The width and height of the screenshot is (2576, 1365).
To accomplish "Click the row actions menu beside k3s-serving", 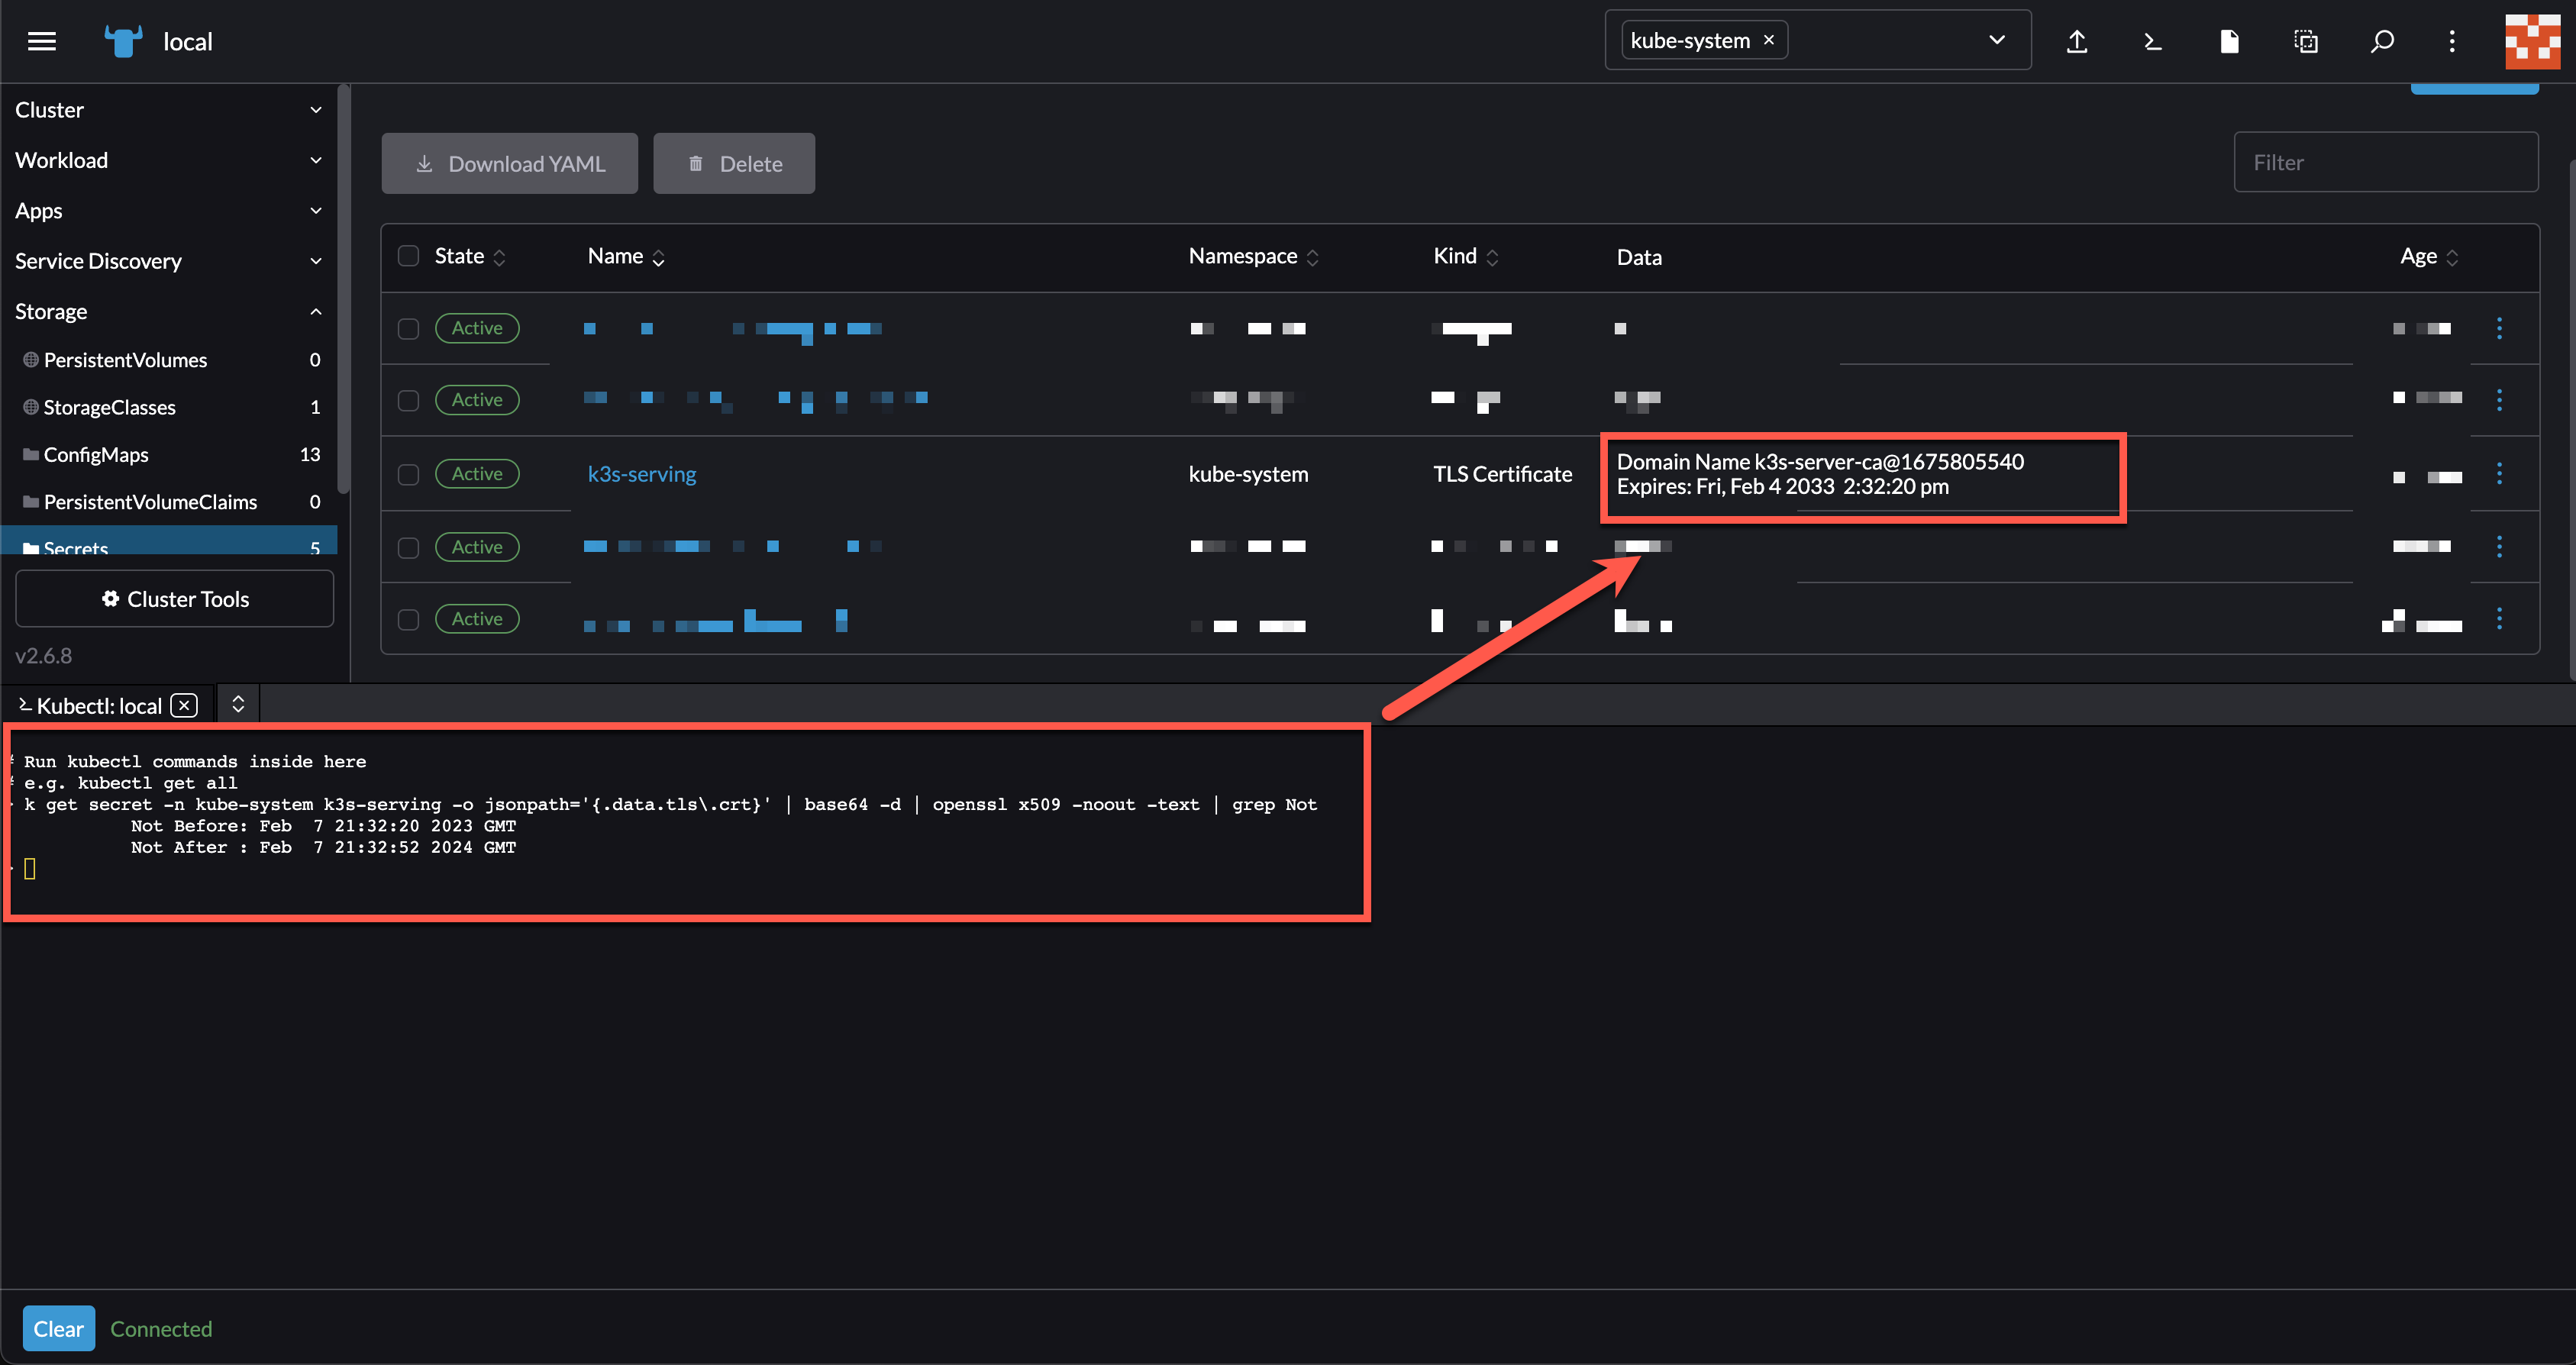I will point(2499,475).
